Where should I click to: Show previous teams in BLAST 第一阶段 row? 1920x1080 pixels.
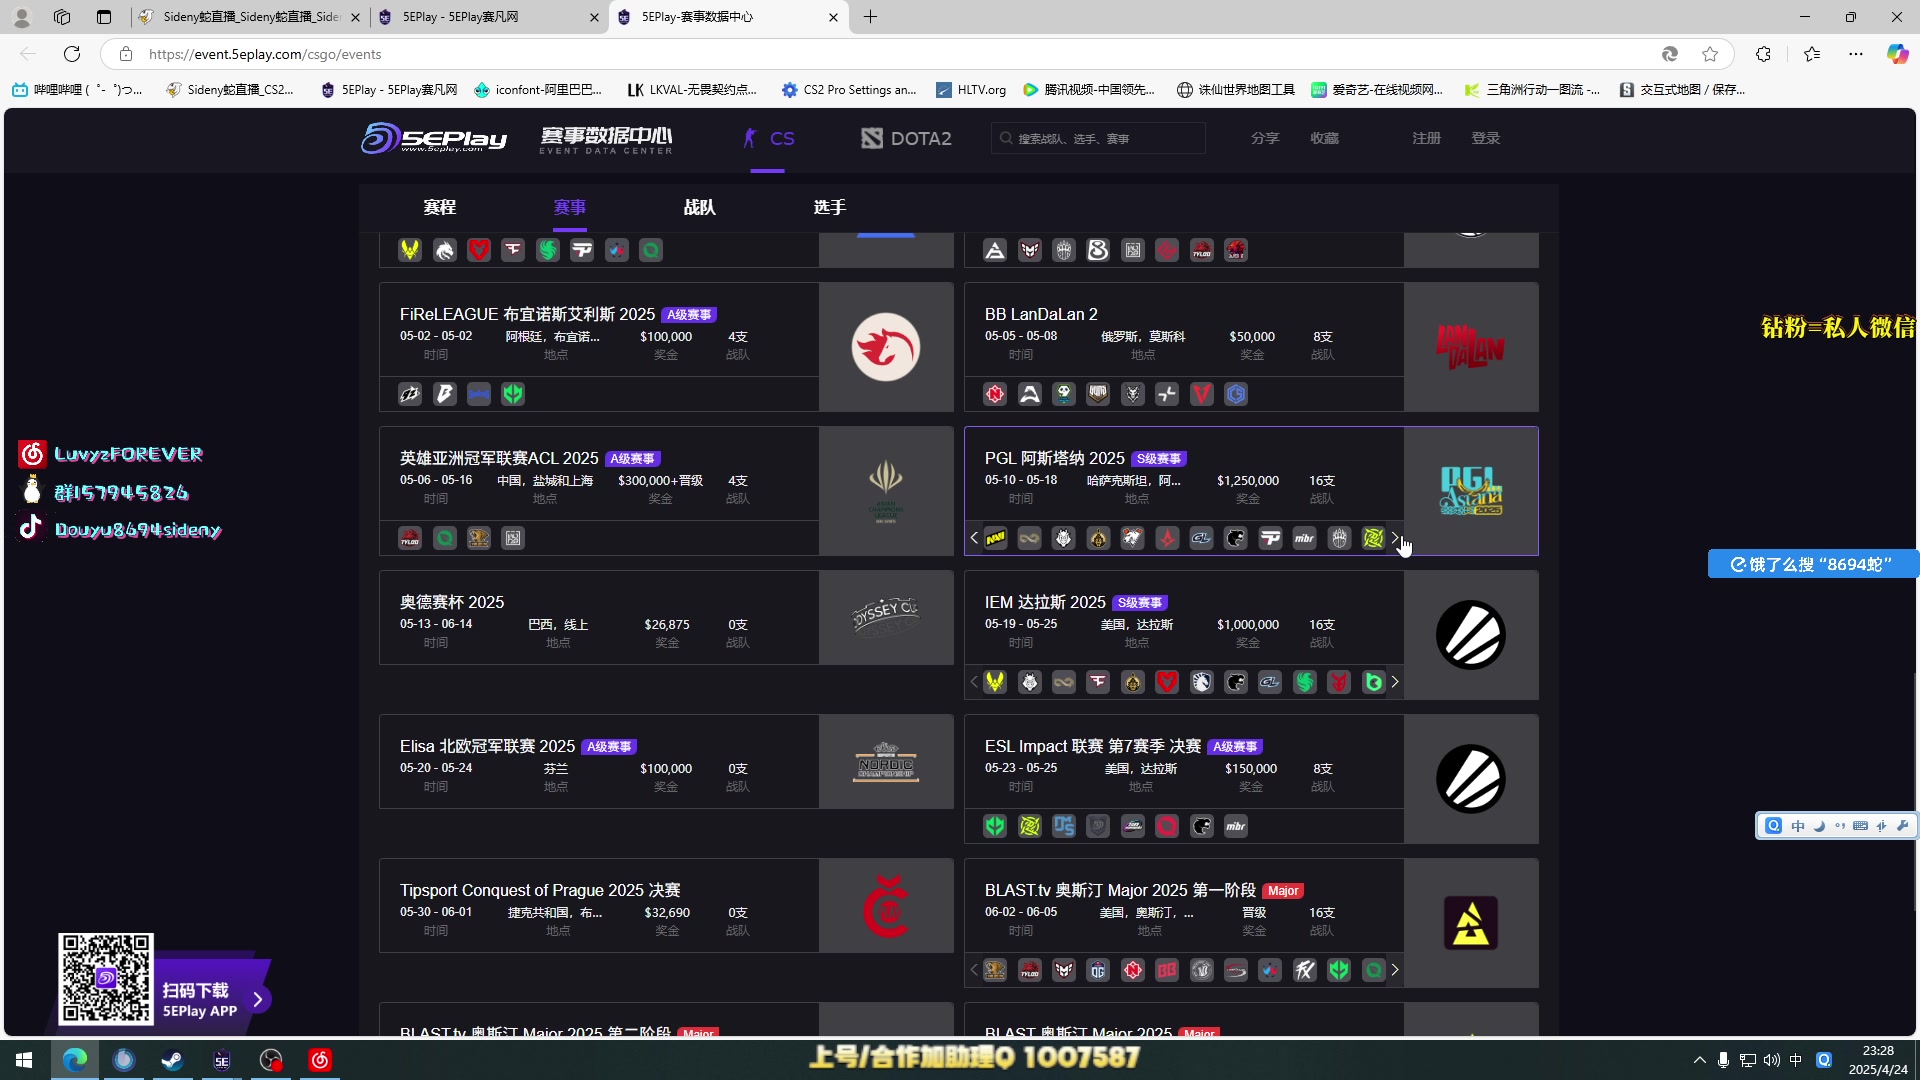click(x=974, y=970)
